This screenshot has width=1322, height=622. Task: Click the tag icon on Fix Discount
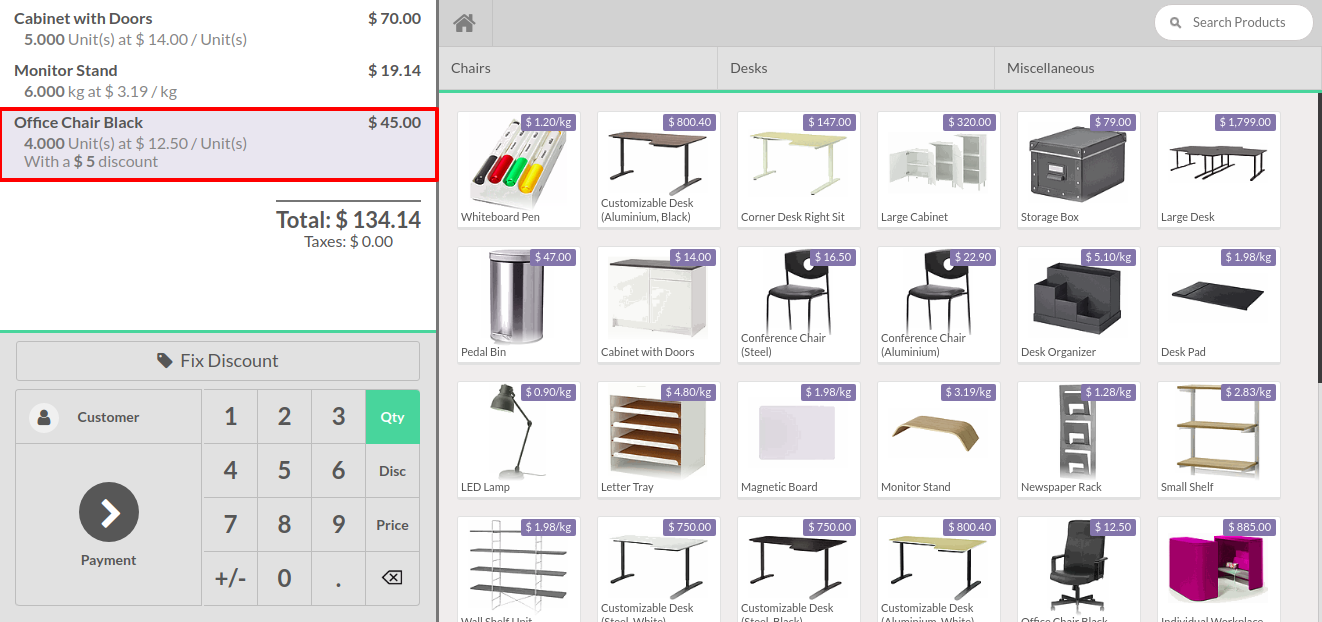(x=165, y=361)
